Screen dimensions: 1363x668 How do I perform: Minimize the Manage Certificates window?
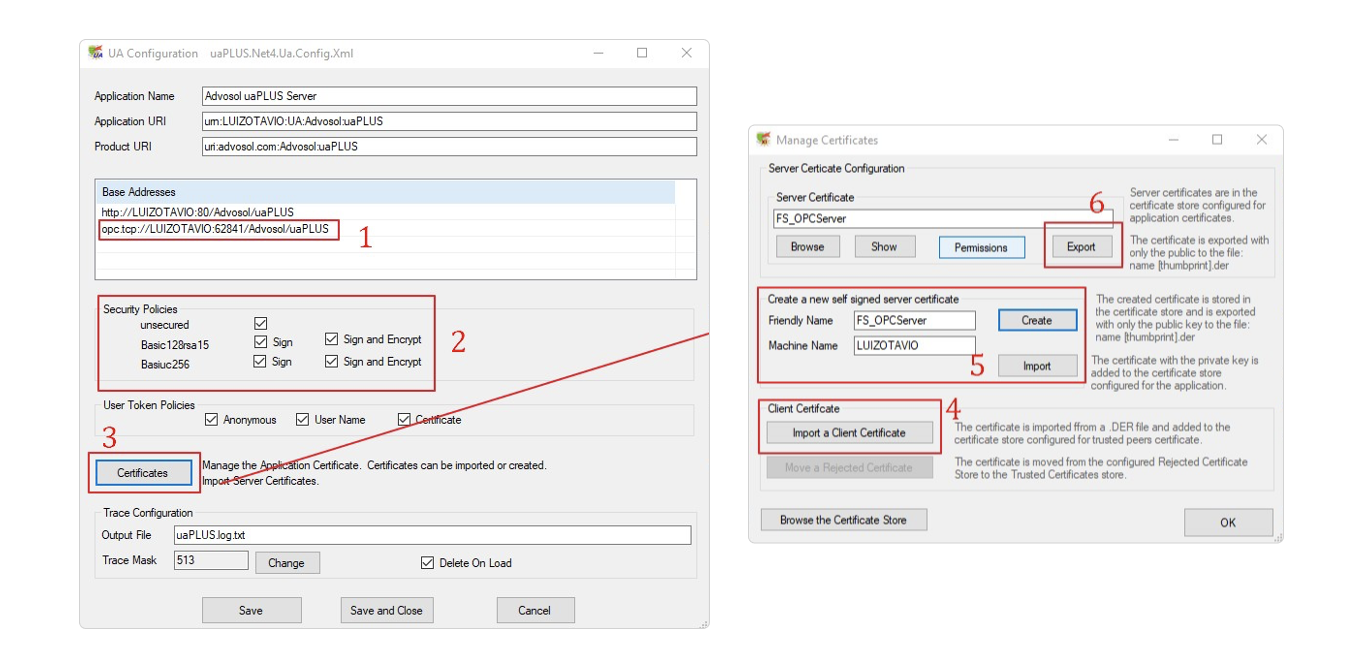click(1172, 140)
